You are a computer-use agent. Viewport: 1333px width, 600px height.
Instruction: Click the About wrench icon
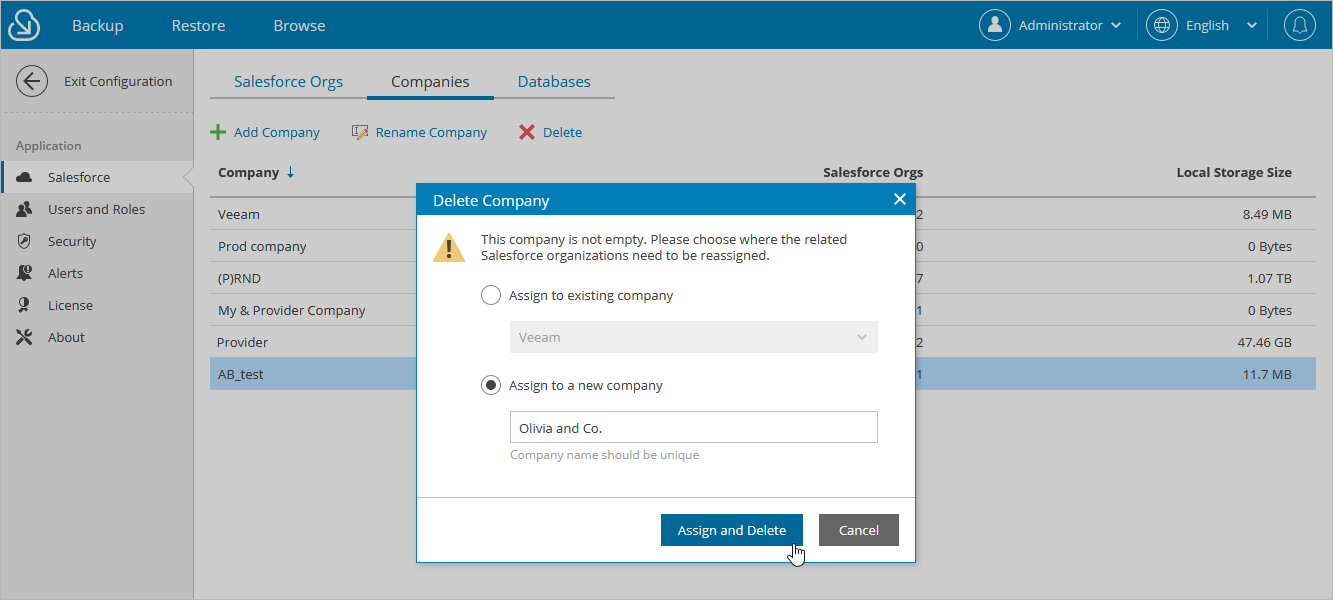click(25, 337)
